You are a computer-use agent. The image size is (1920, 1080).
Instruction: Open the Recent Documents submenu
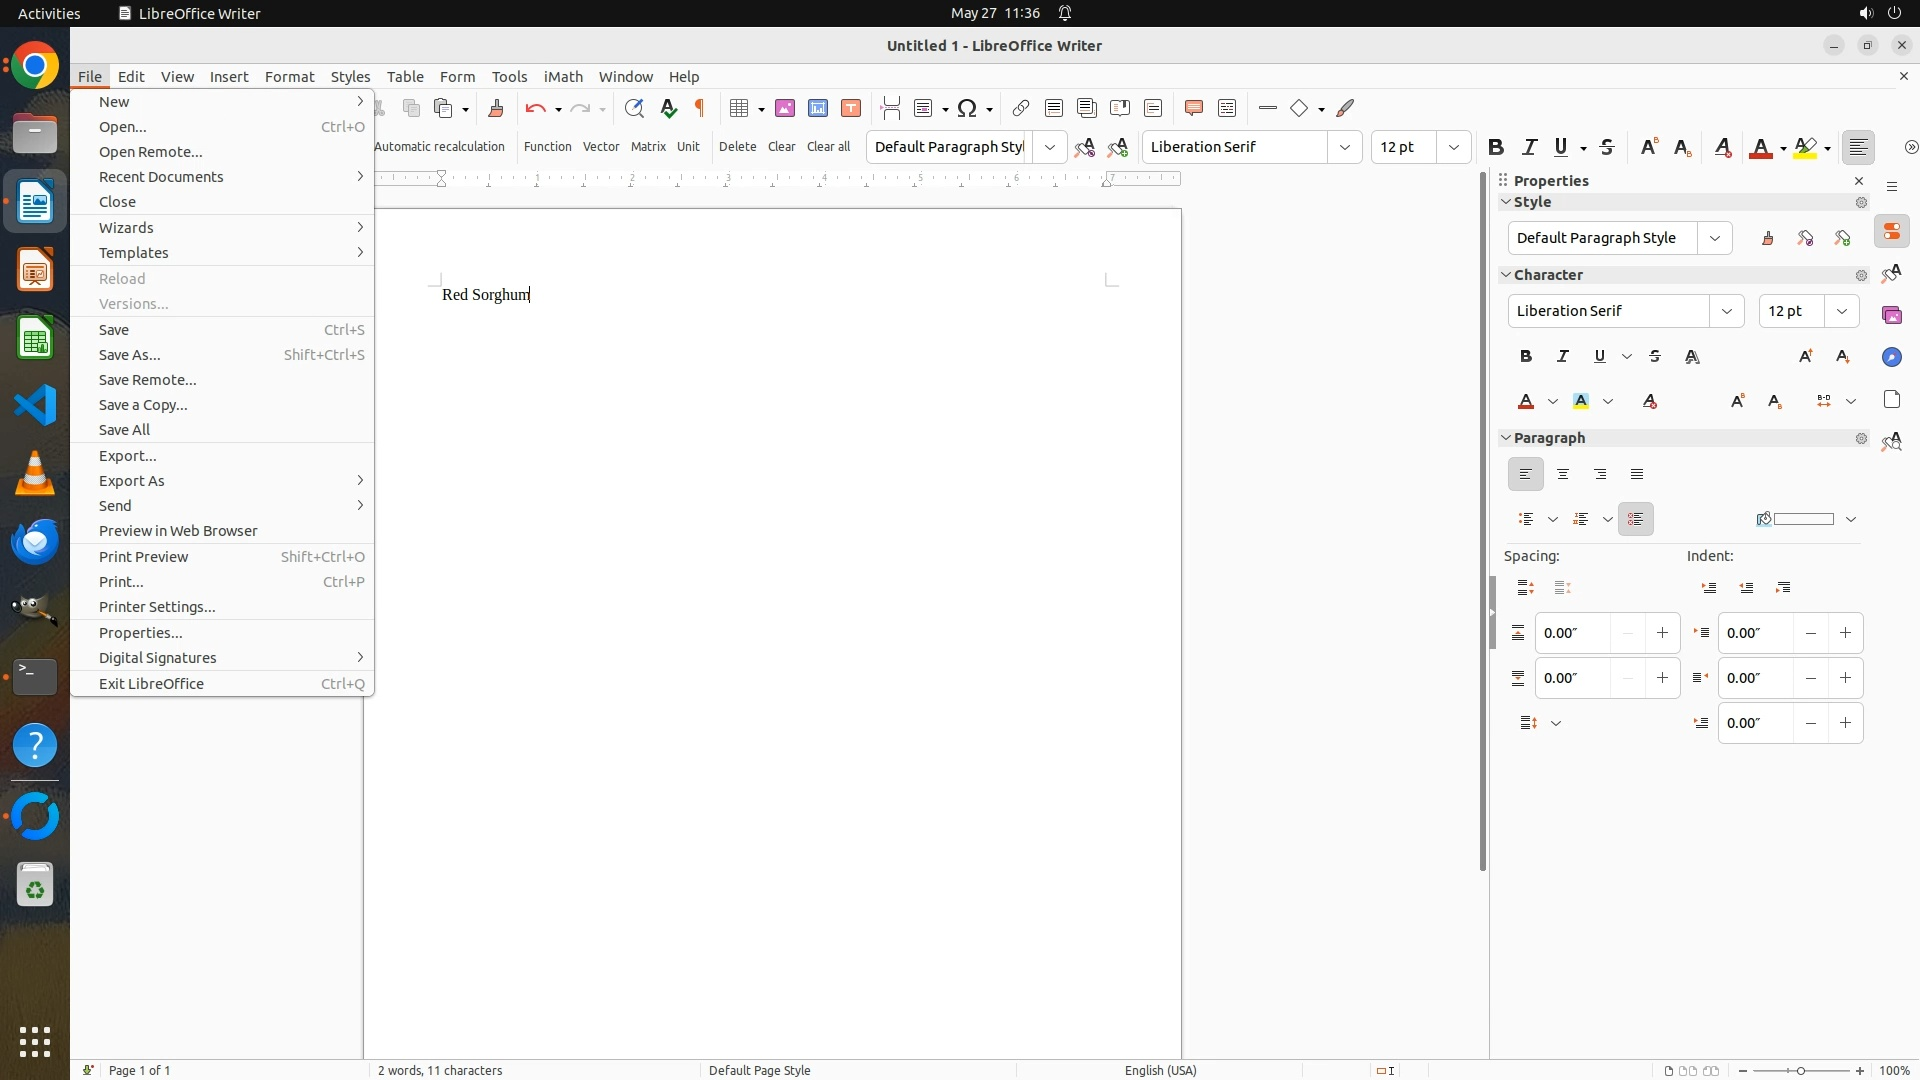point(161,177)
